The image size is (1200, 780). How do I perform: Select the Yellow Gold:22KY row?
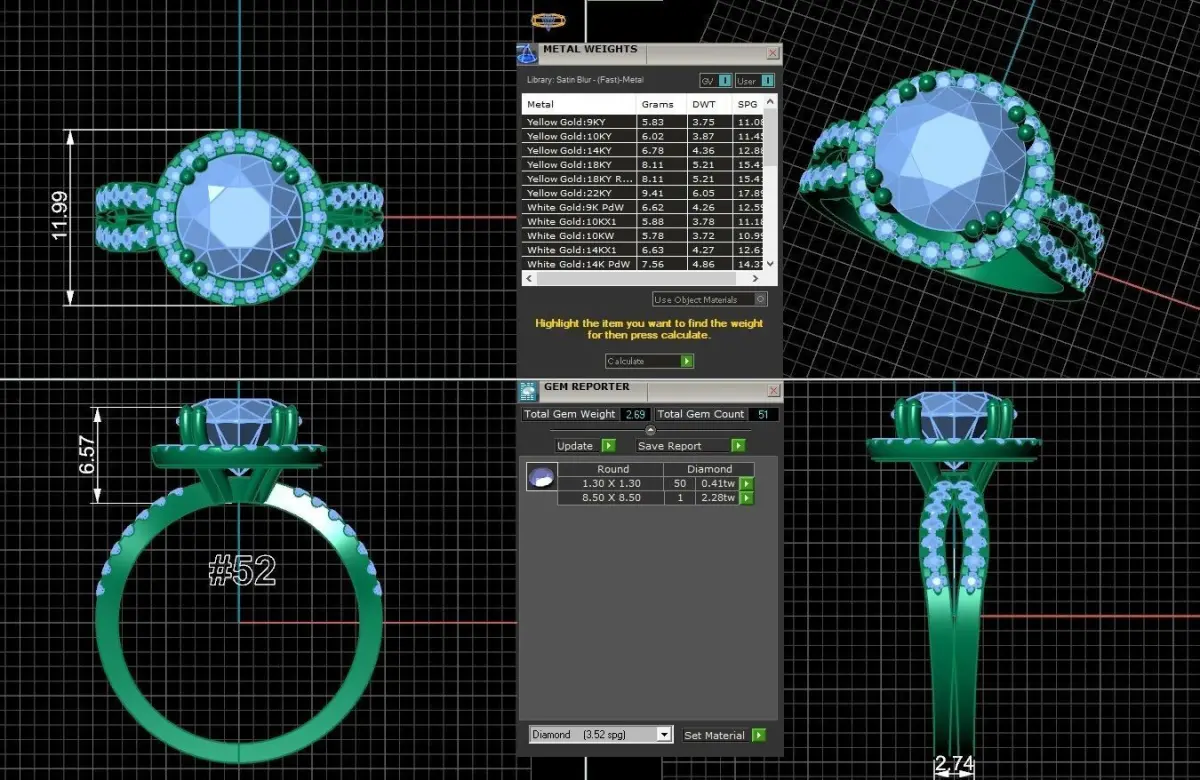[x=643, y=193]
